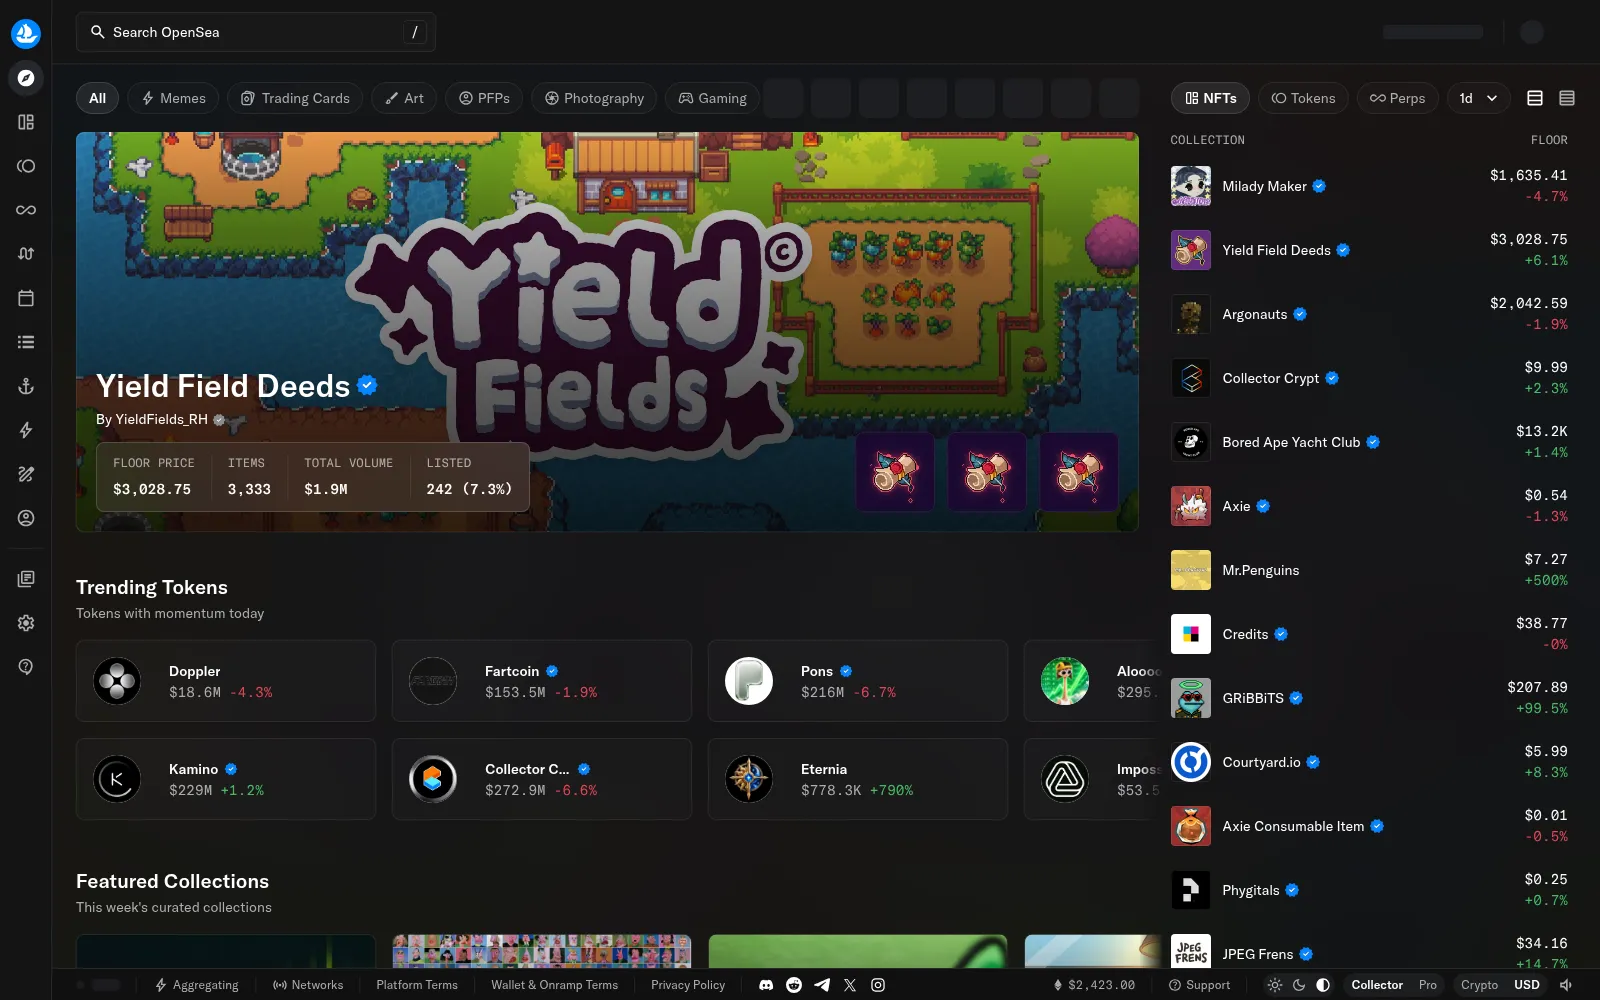Open the help question icon in sidebar

26,667
